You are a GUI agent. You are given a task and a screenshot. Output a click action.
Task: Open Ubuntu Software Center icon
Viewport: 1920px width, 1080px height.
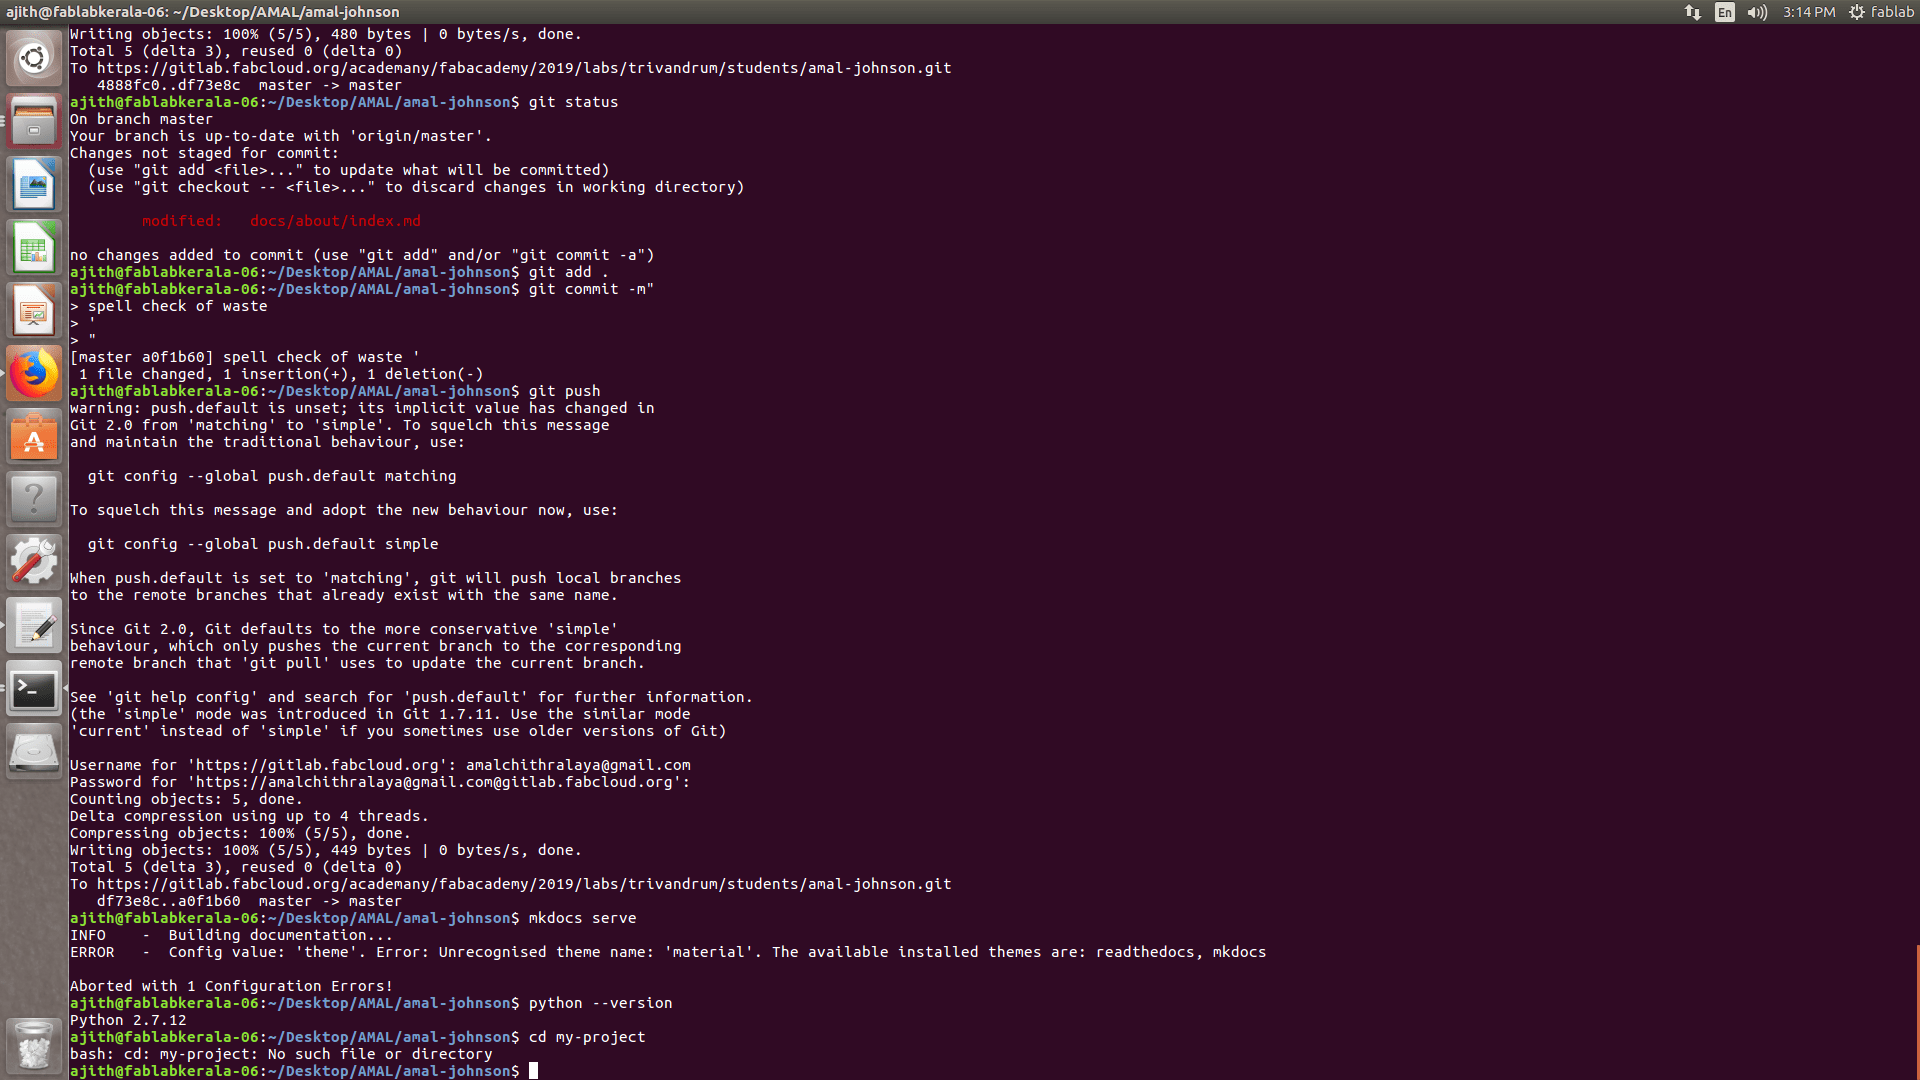pyautogui.click(x=34, y=437)
